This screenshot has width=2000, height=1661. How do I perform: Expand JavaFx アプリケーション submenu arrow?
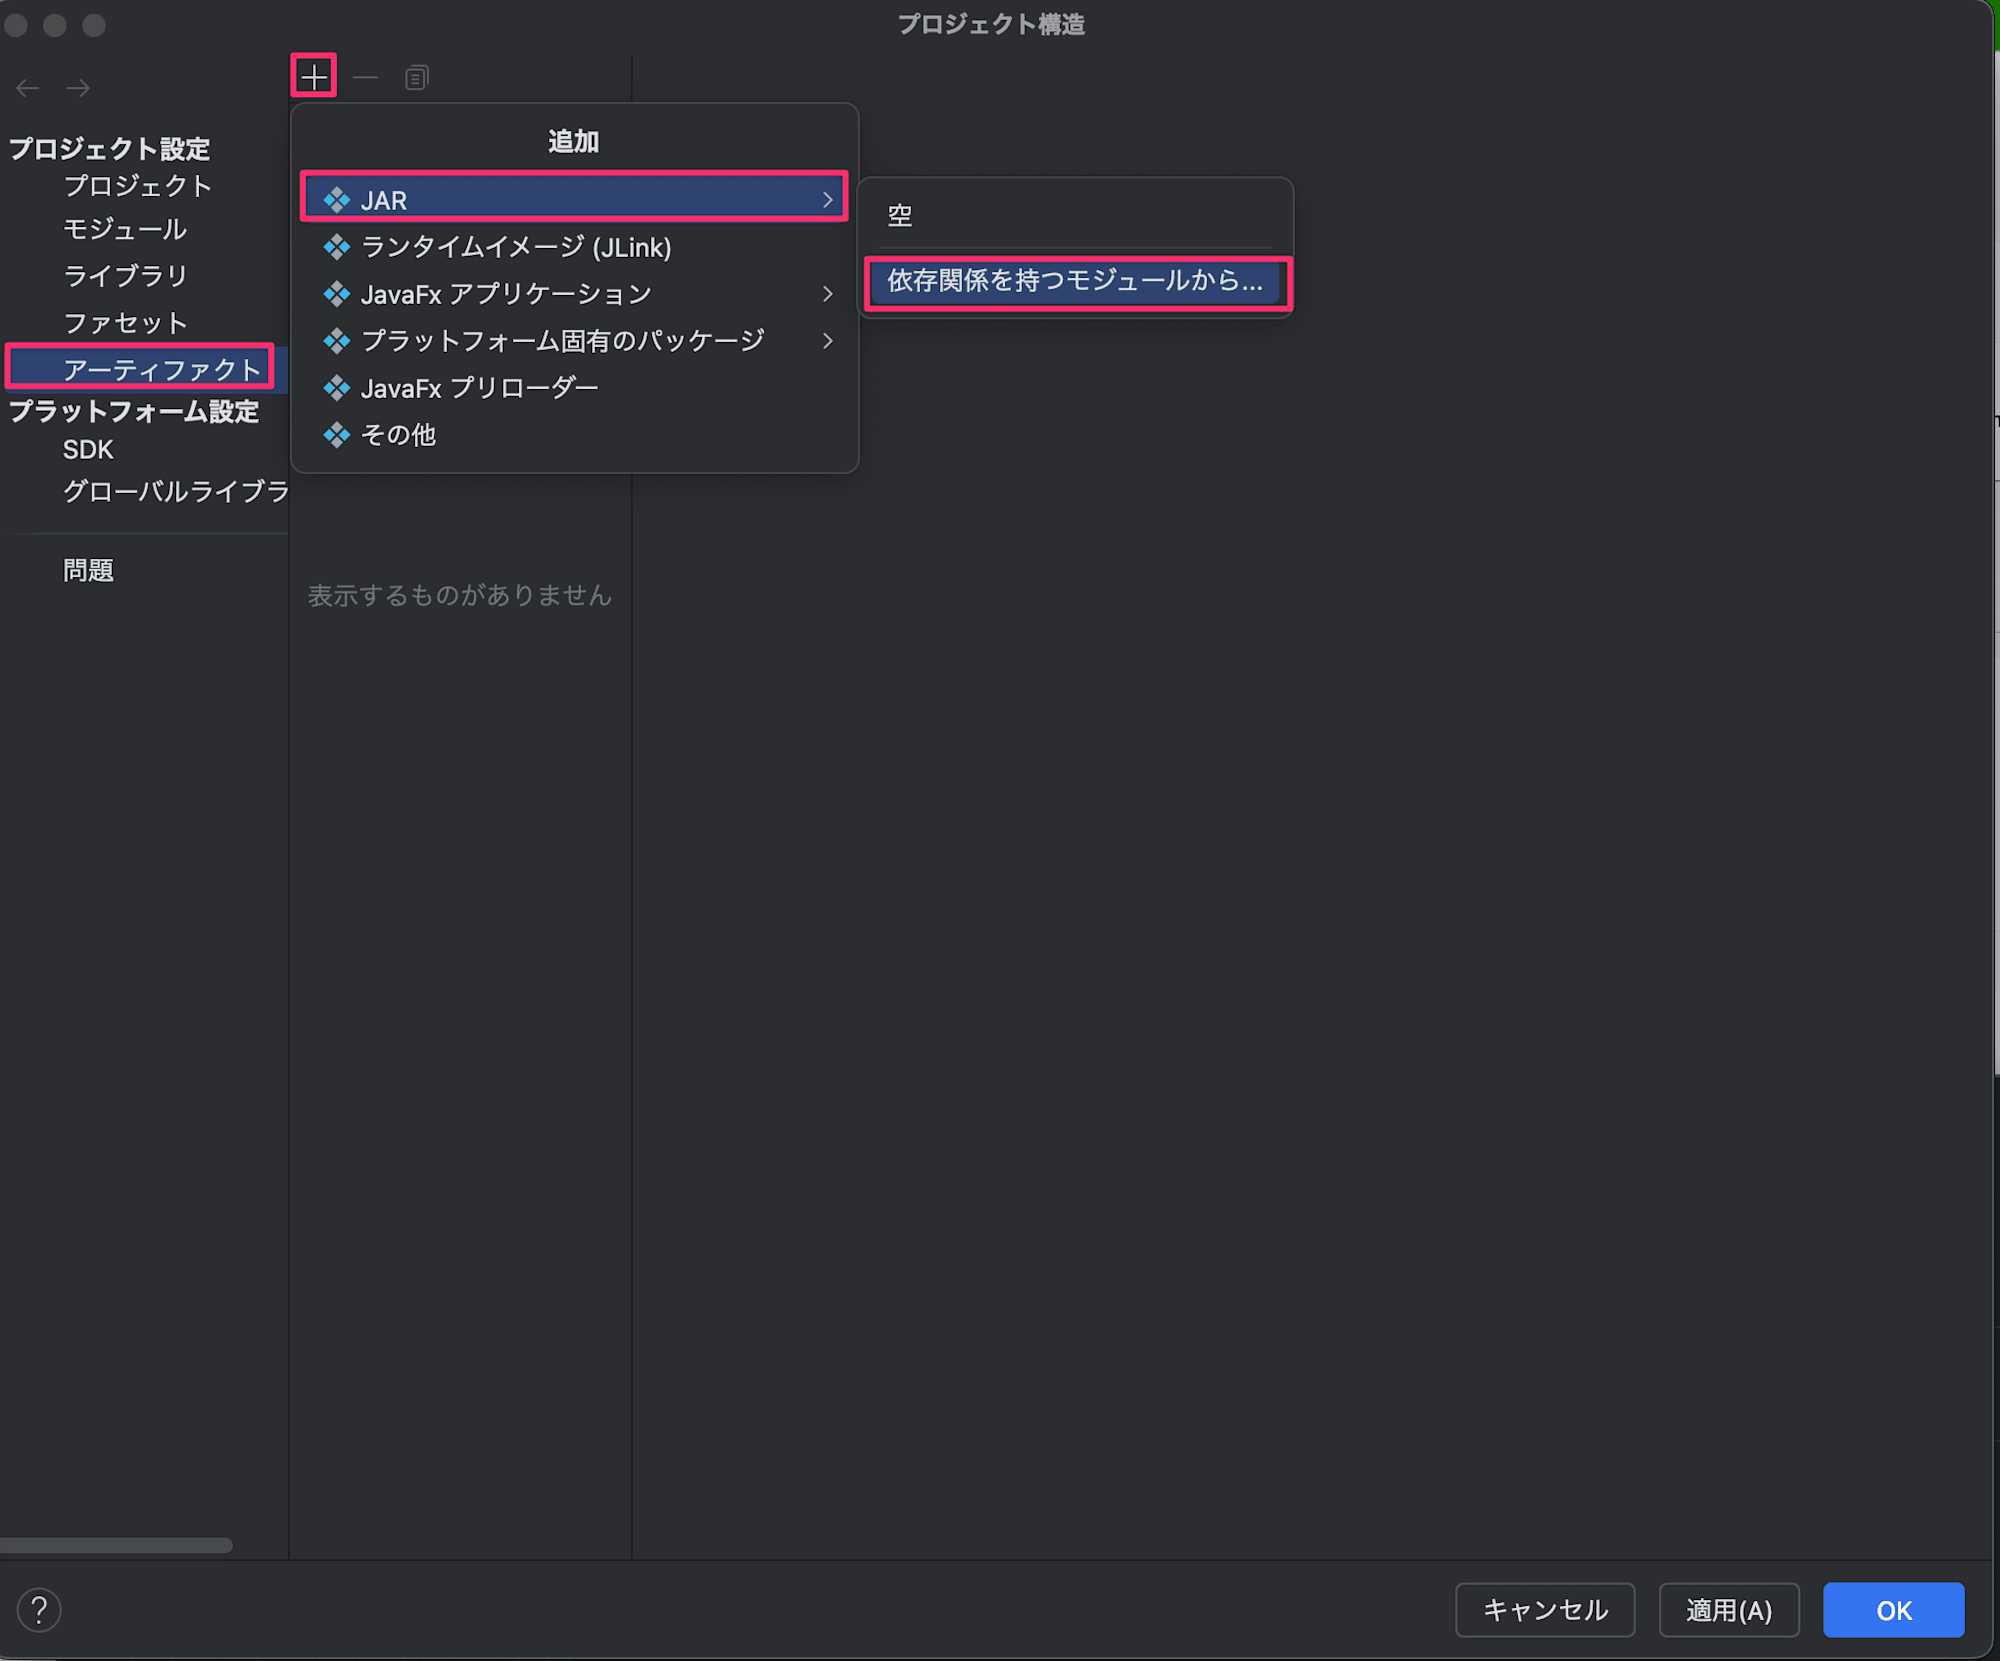(x=827, y=294)
